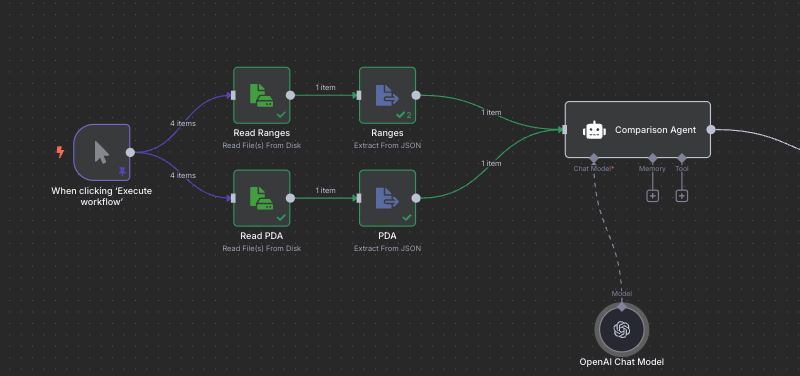Add a Tool sub-node with plus button

point(682,196)
